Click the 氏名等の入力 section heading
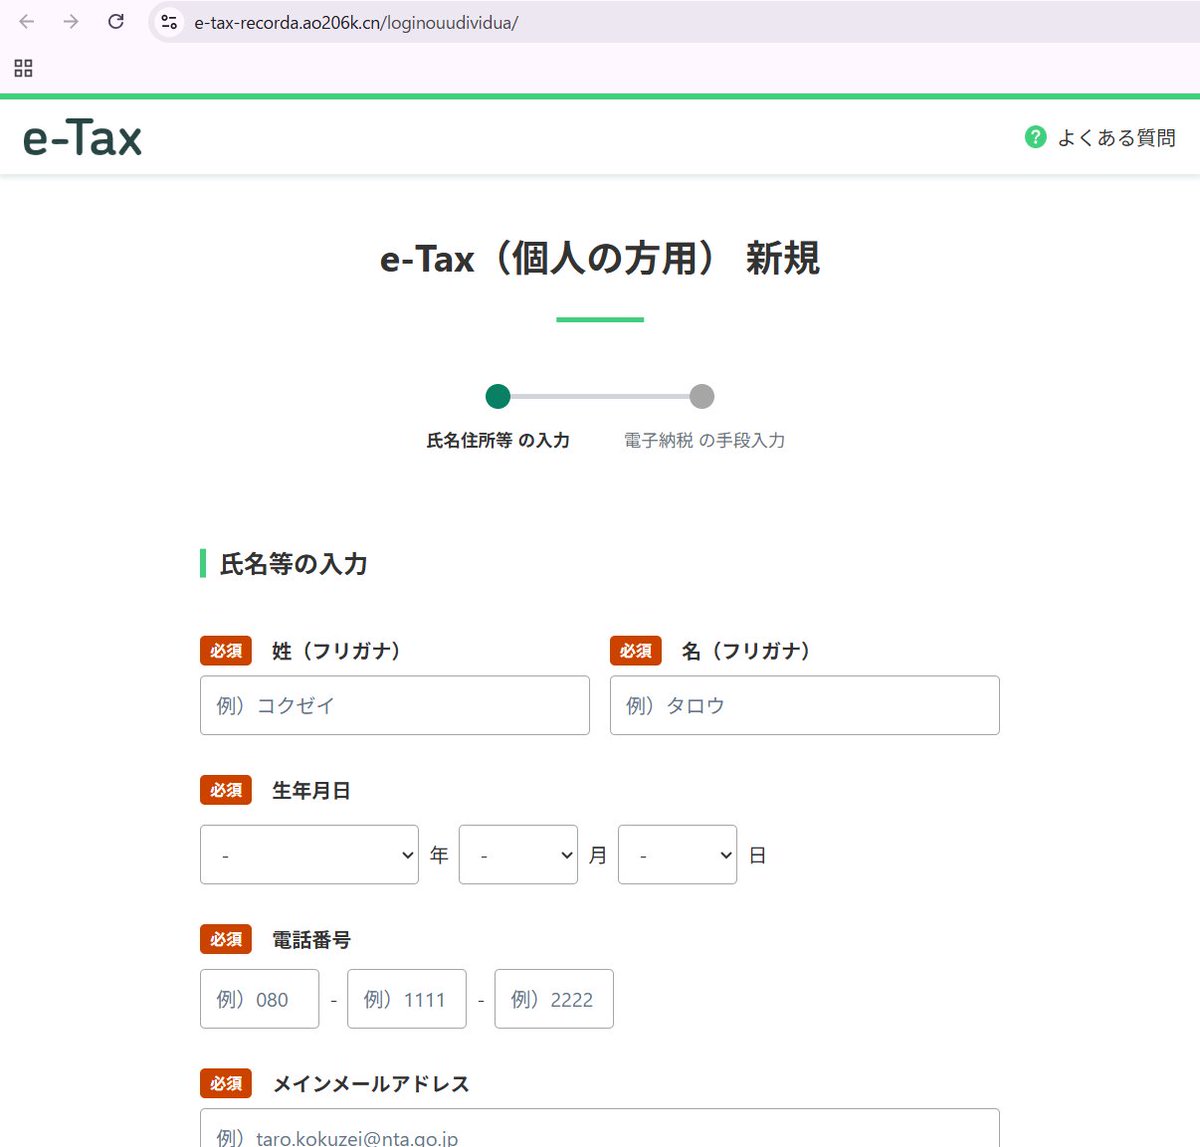1200x1147 pixels. click(x=293, y=564)
